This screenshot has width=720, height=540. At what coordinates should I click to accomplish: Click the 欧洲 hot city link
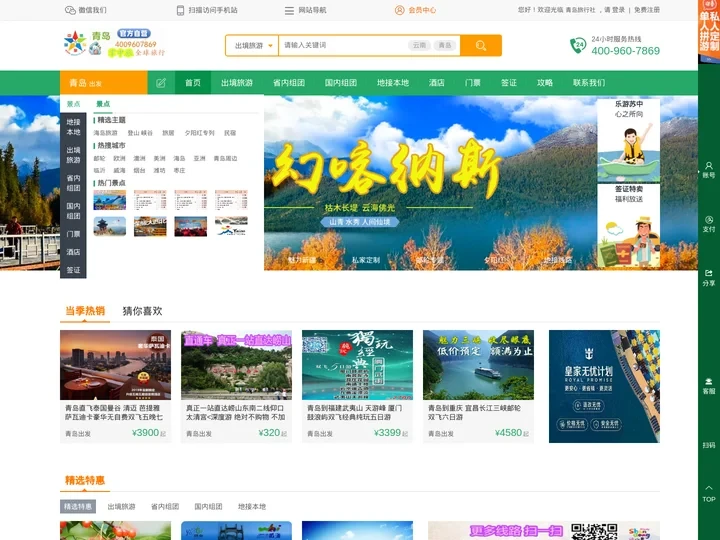[x=119, y=158]
